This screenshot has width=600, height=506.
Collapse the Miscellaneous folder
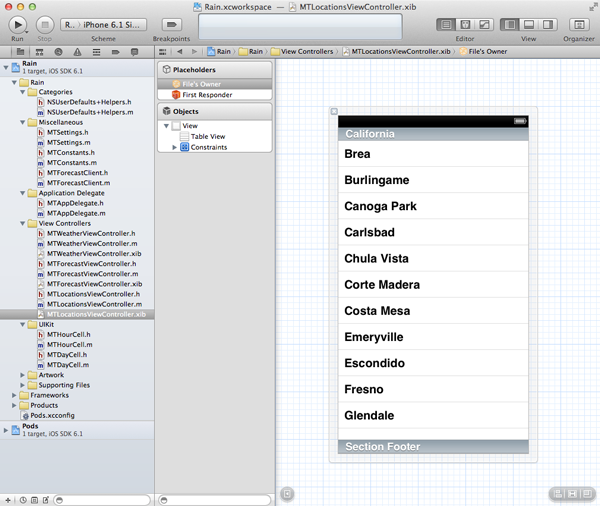pos(23,122)
